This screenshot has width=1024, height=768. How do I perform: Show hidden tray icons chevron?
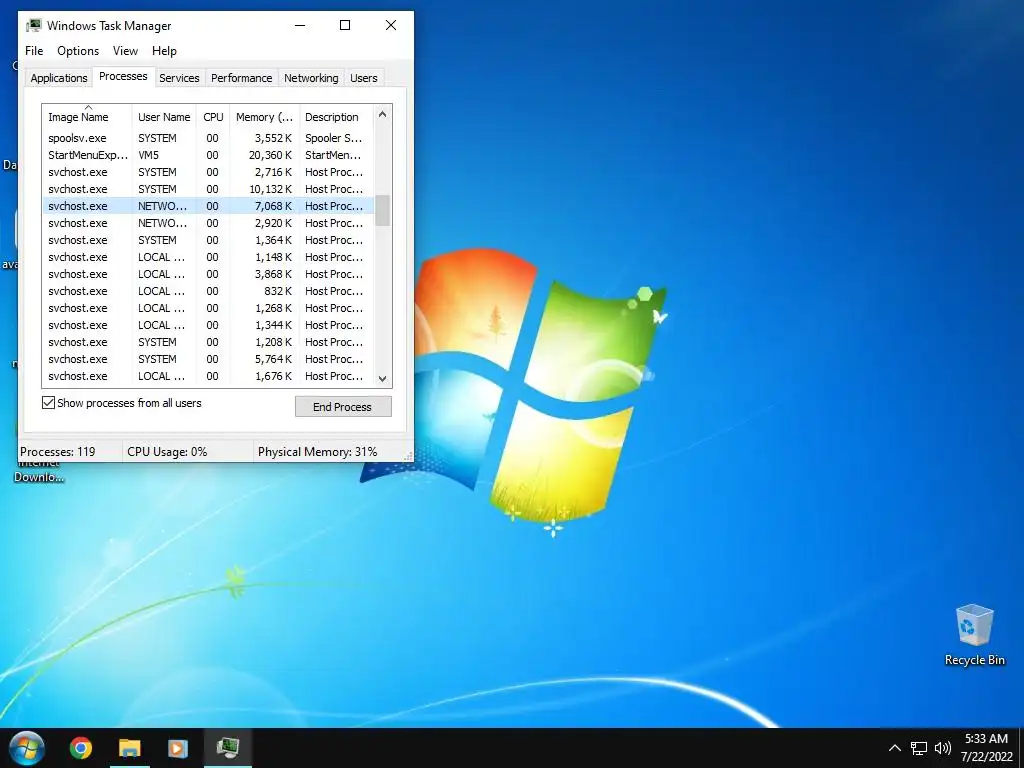point(895,748)
